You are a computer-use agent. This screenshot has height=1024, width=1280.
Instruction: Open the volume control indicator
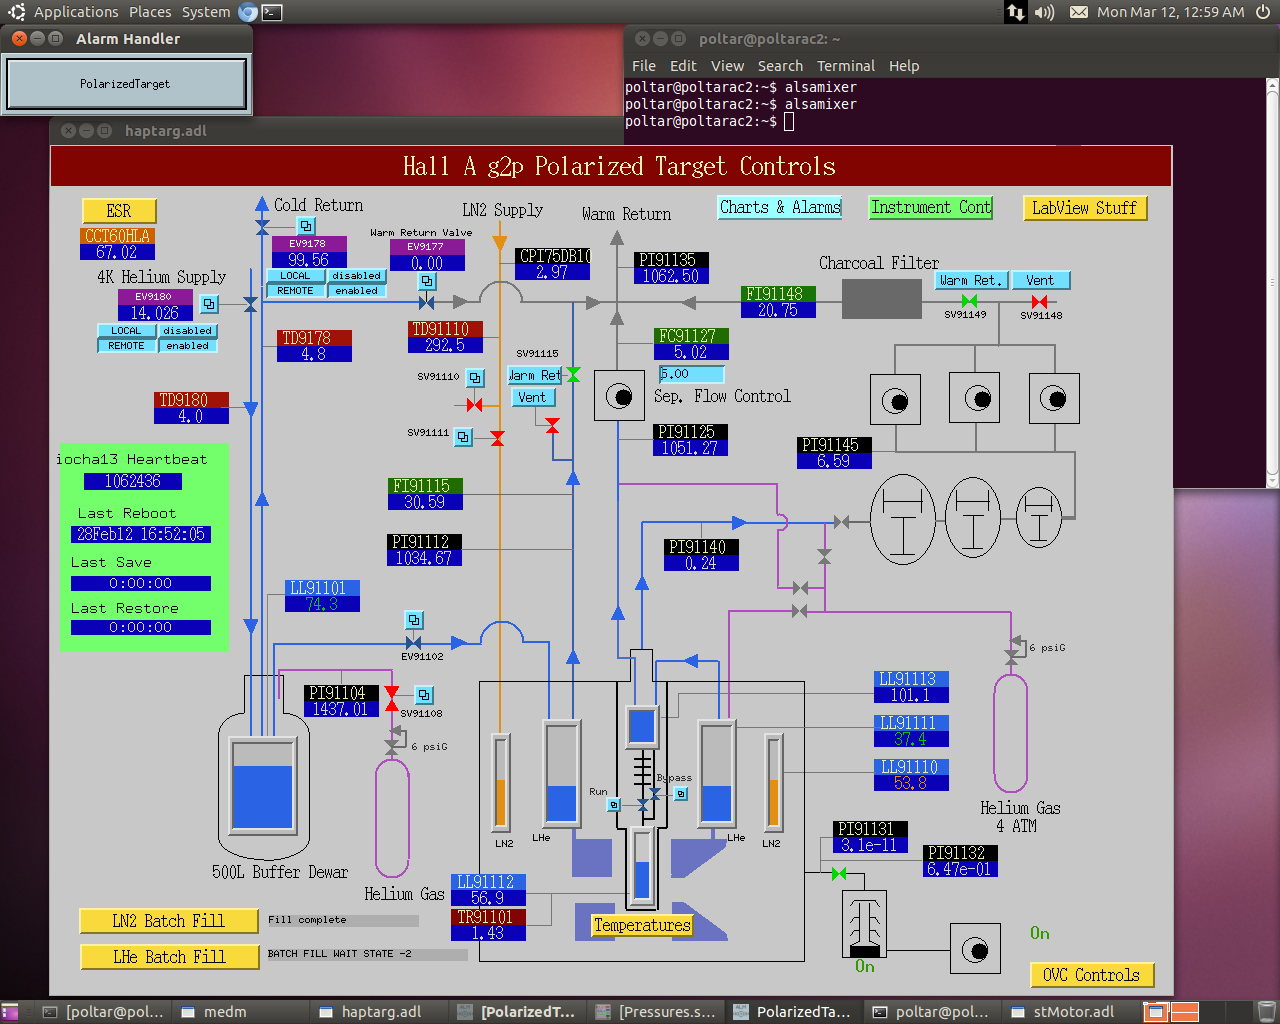[1044, 12]
